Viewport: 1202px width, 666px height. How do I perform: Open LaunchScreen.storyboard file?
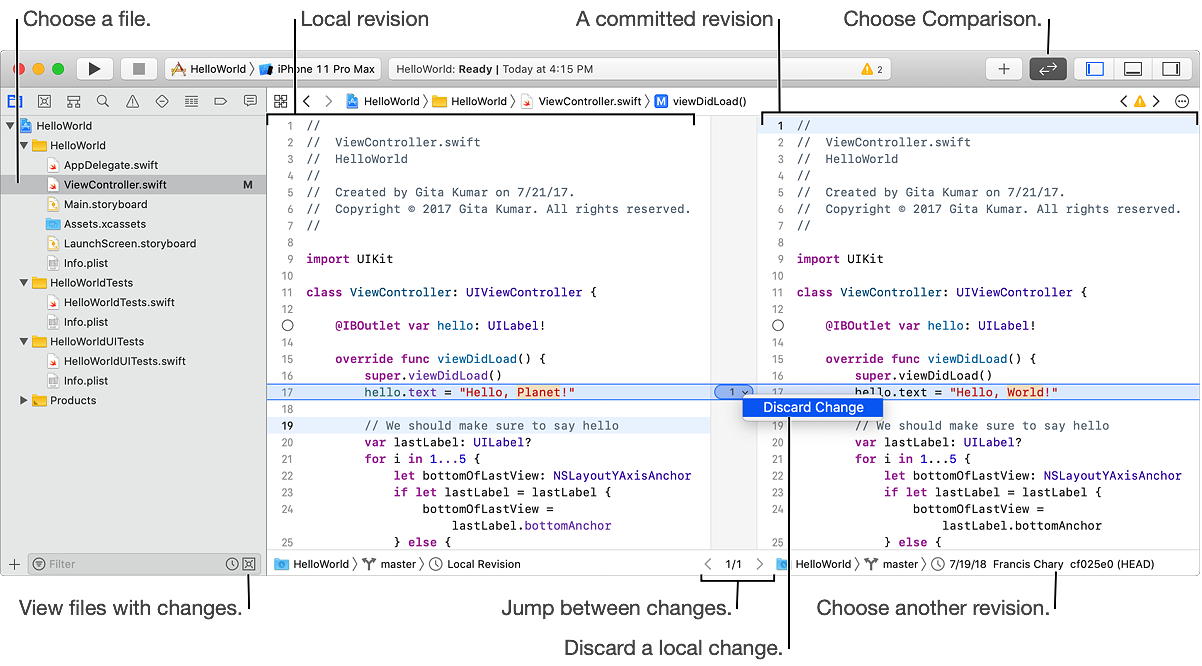click(130, 244)
